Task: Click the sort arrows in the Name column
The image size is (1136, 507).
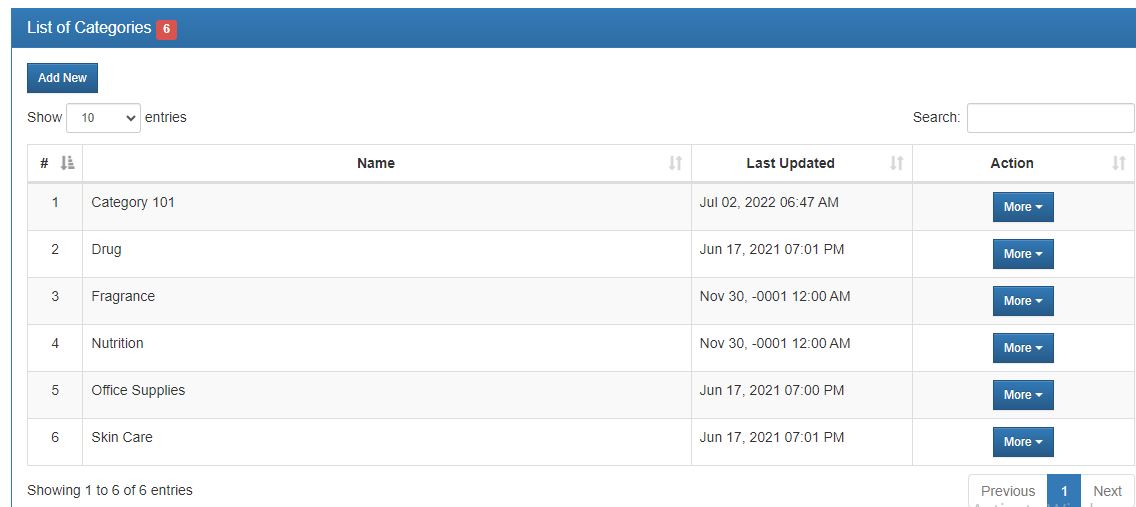Action: click(675, 163)
